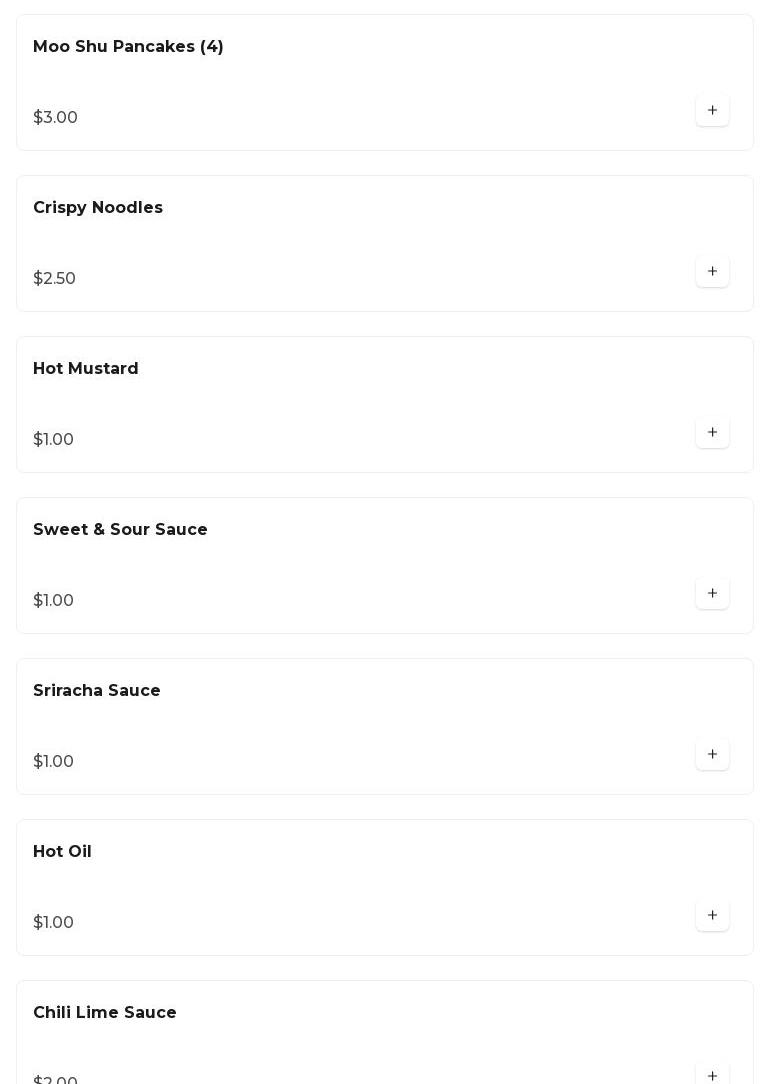Select the $1.00 price under Hot Mustard

53,440
